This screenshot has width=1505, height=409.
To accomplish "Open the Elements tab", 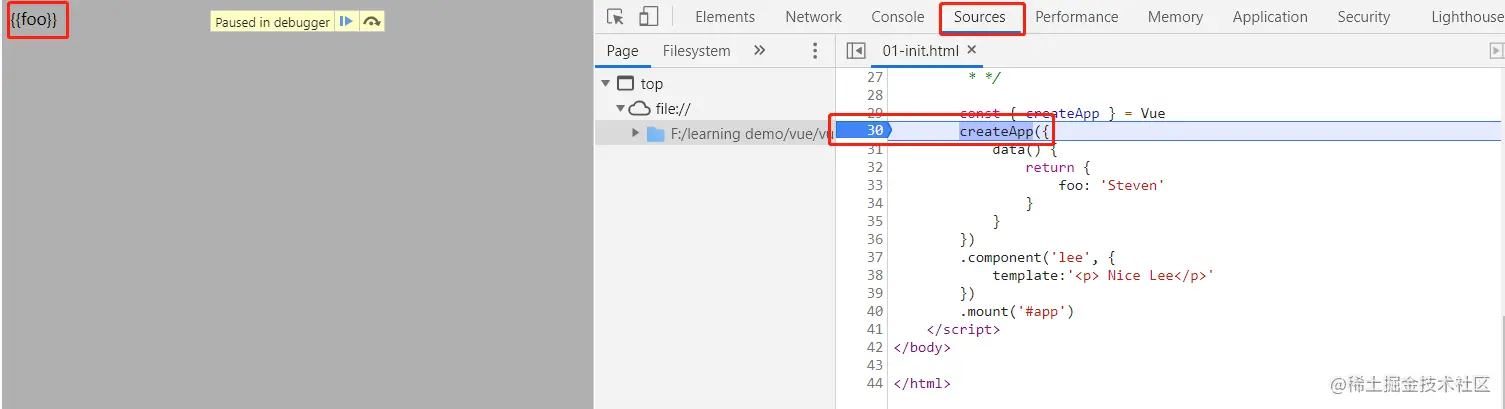I will pyautogui.click(x=725, y=17).
